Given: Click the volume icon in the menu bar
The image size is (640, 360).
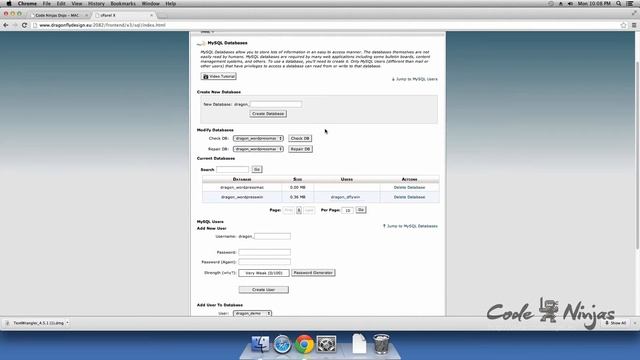Looking at the screenshot, I should [570, 3].
